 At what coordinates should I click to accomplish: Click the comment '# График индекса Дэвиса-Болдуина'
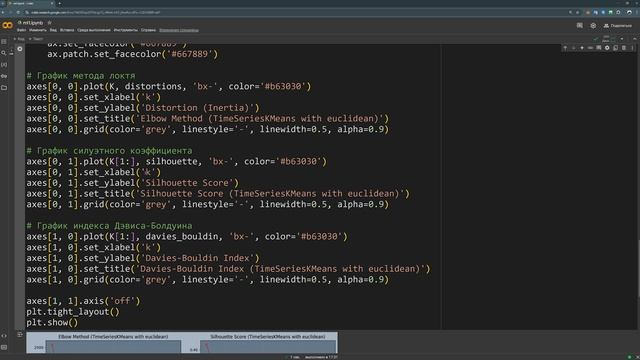click(x=109, y=226)
